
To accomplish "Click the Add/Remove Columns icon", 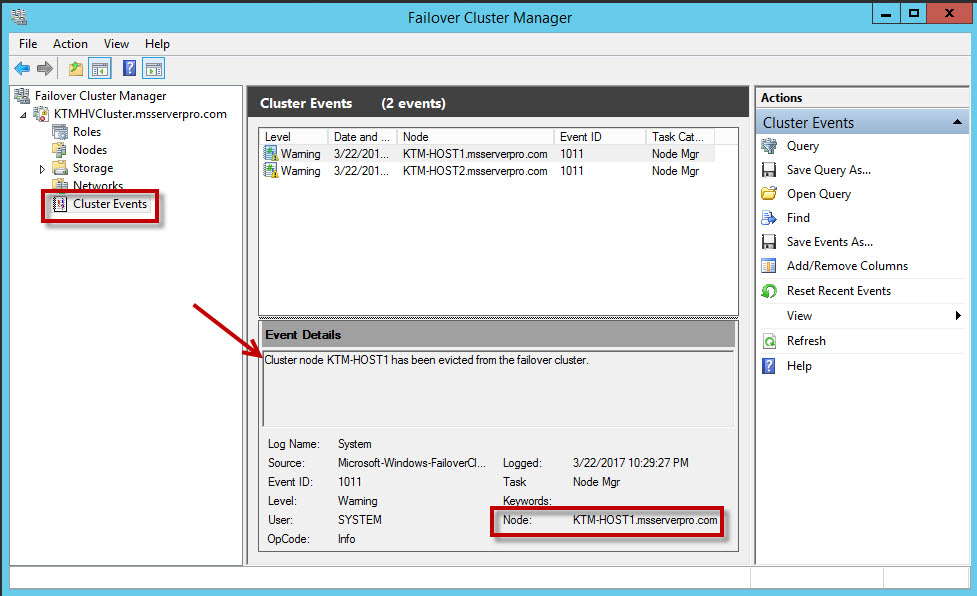I will click(x=769, y=266).
